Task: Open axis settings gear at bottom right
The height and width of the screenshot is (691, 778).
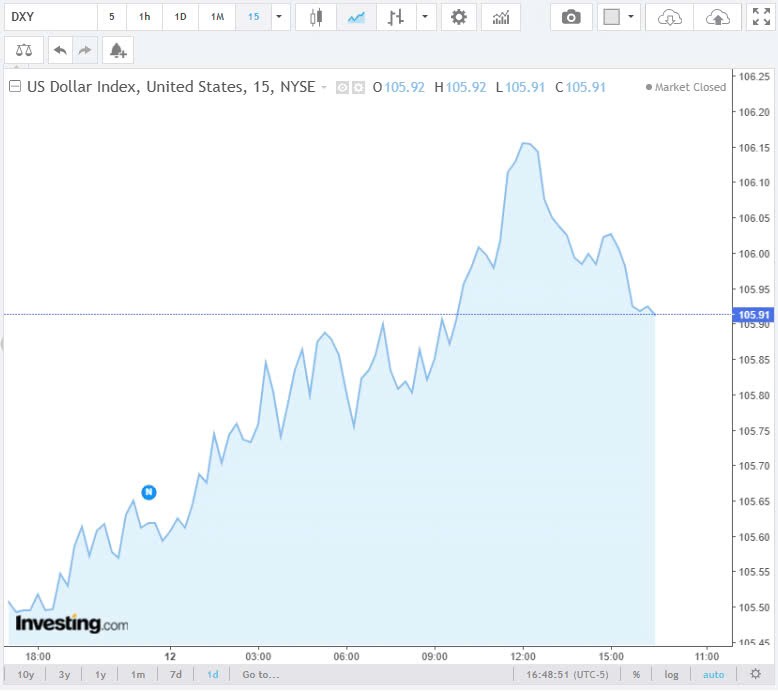Action: point(756,674)
